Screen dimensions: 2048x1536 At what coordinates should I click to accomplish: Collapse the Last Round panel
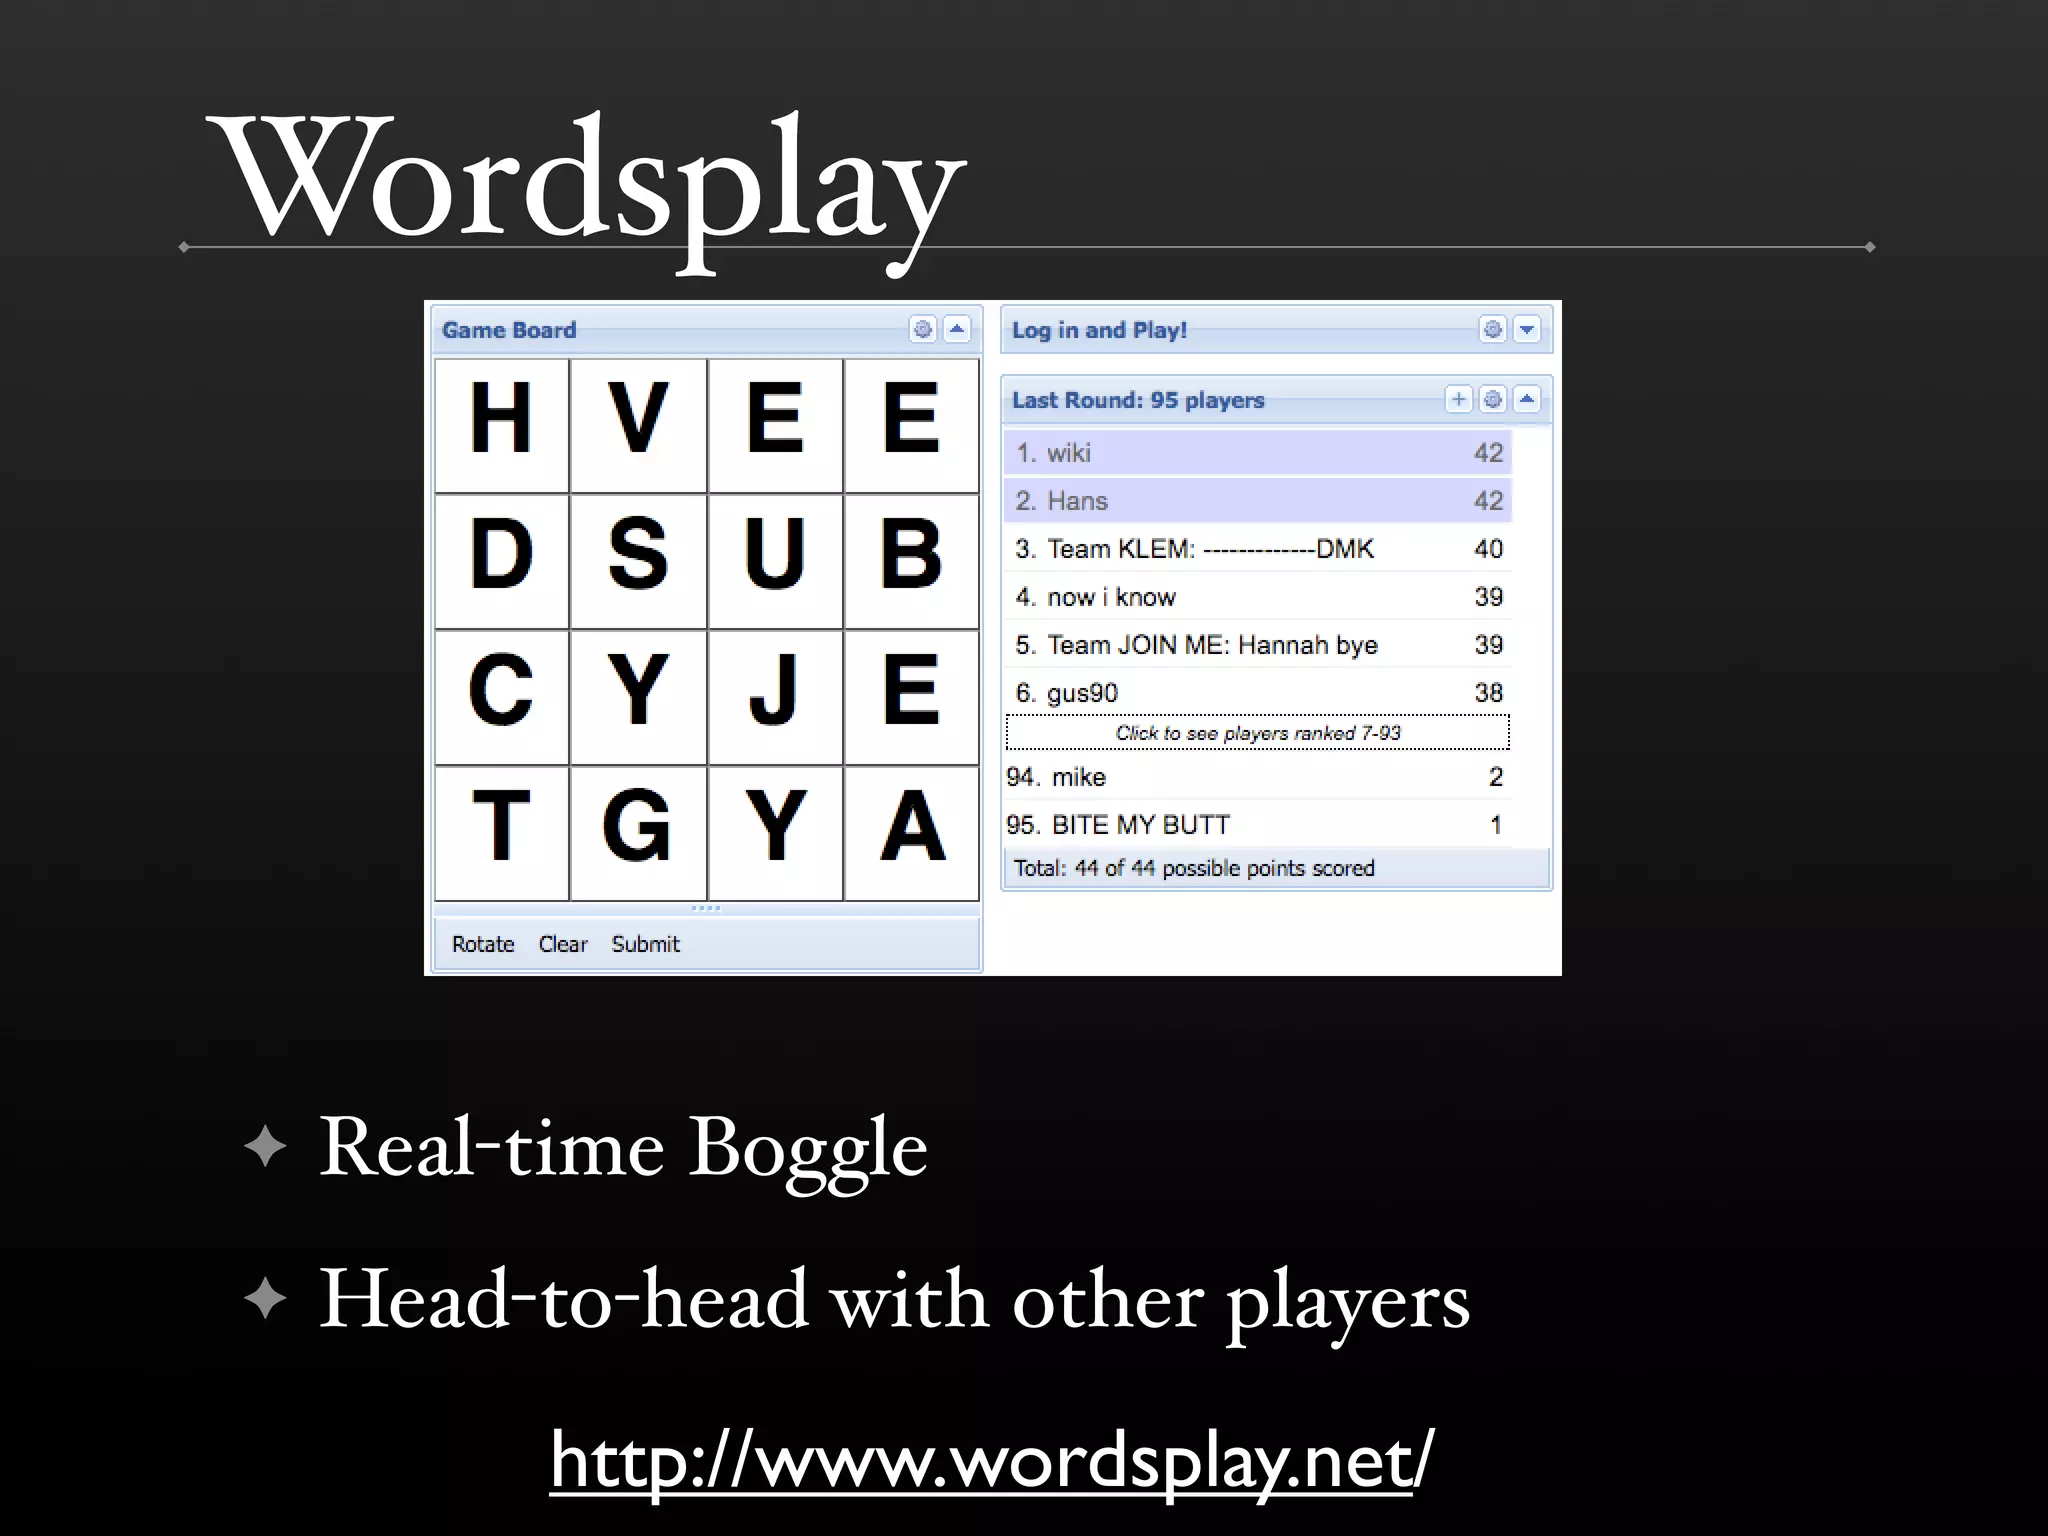tap(1527, 399)
